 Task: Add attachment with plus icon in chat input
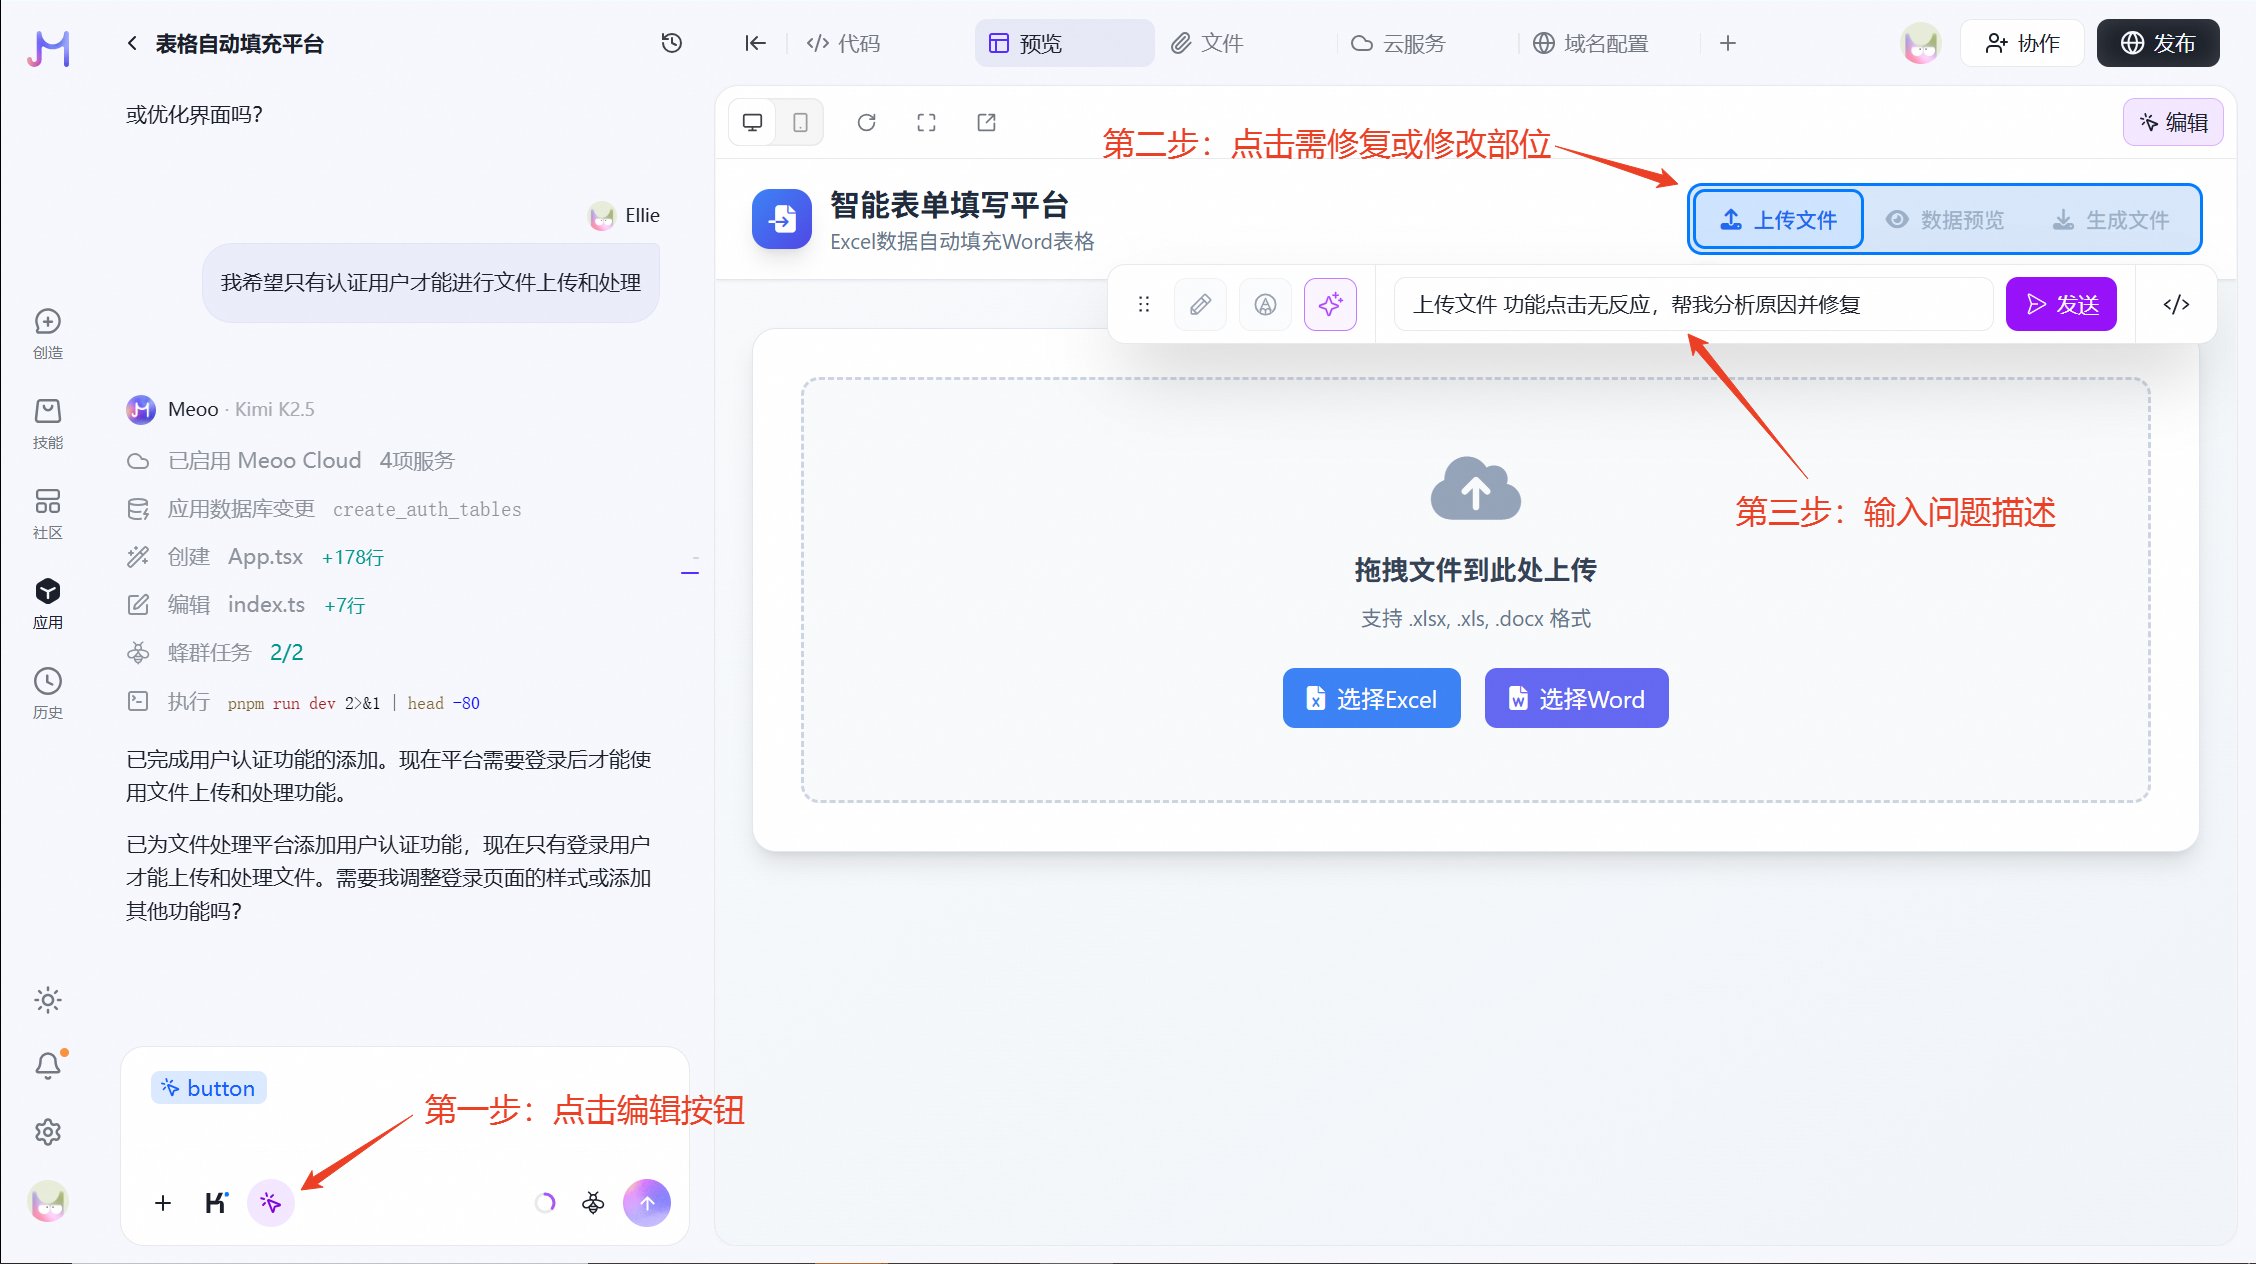coord(163,1203)
